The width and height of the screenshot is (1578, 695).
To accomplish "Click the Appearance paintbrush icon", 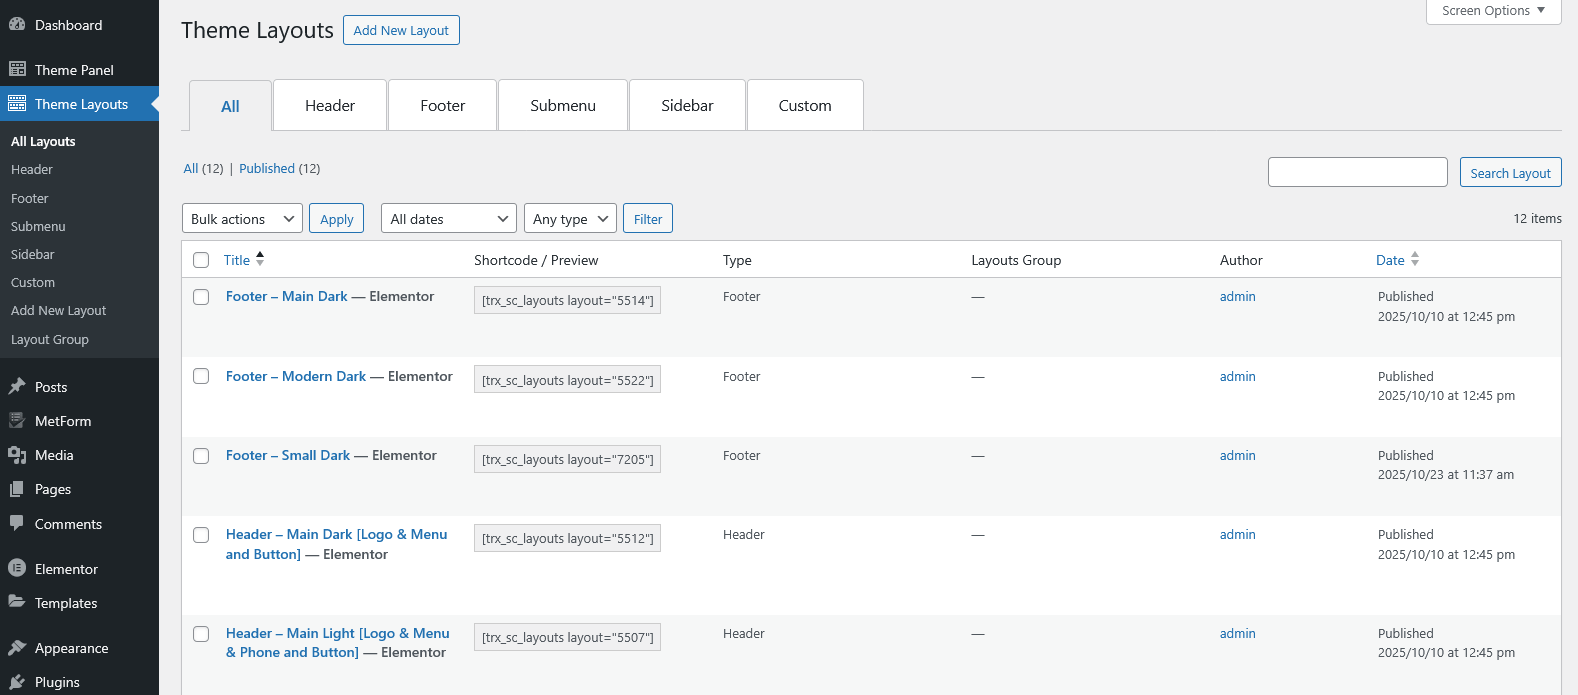I will [17, 648].
